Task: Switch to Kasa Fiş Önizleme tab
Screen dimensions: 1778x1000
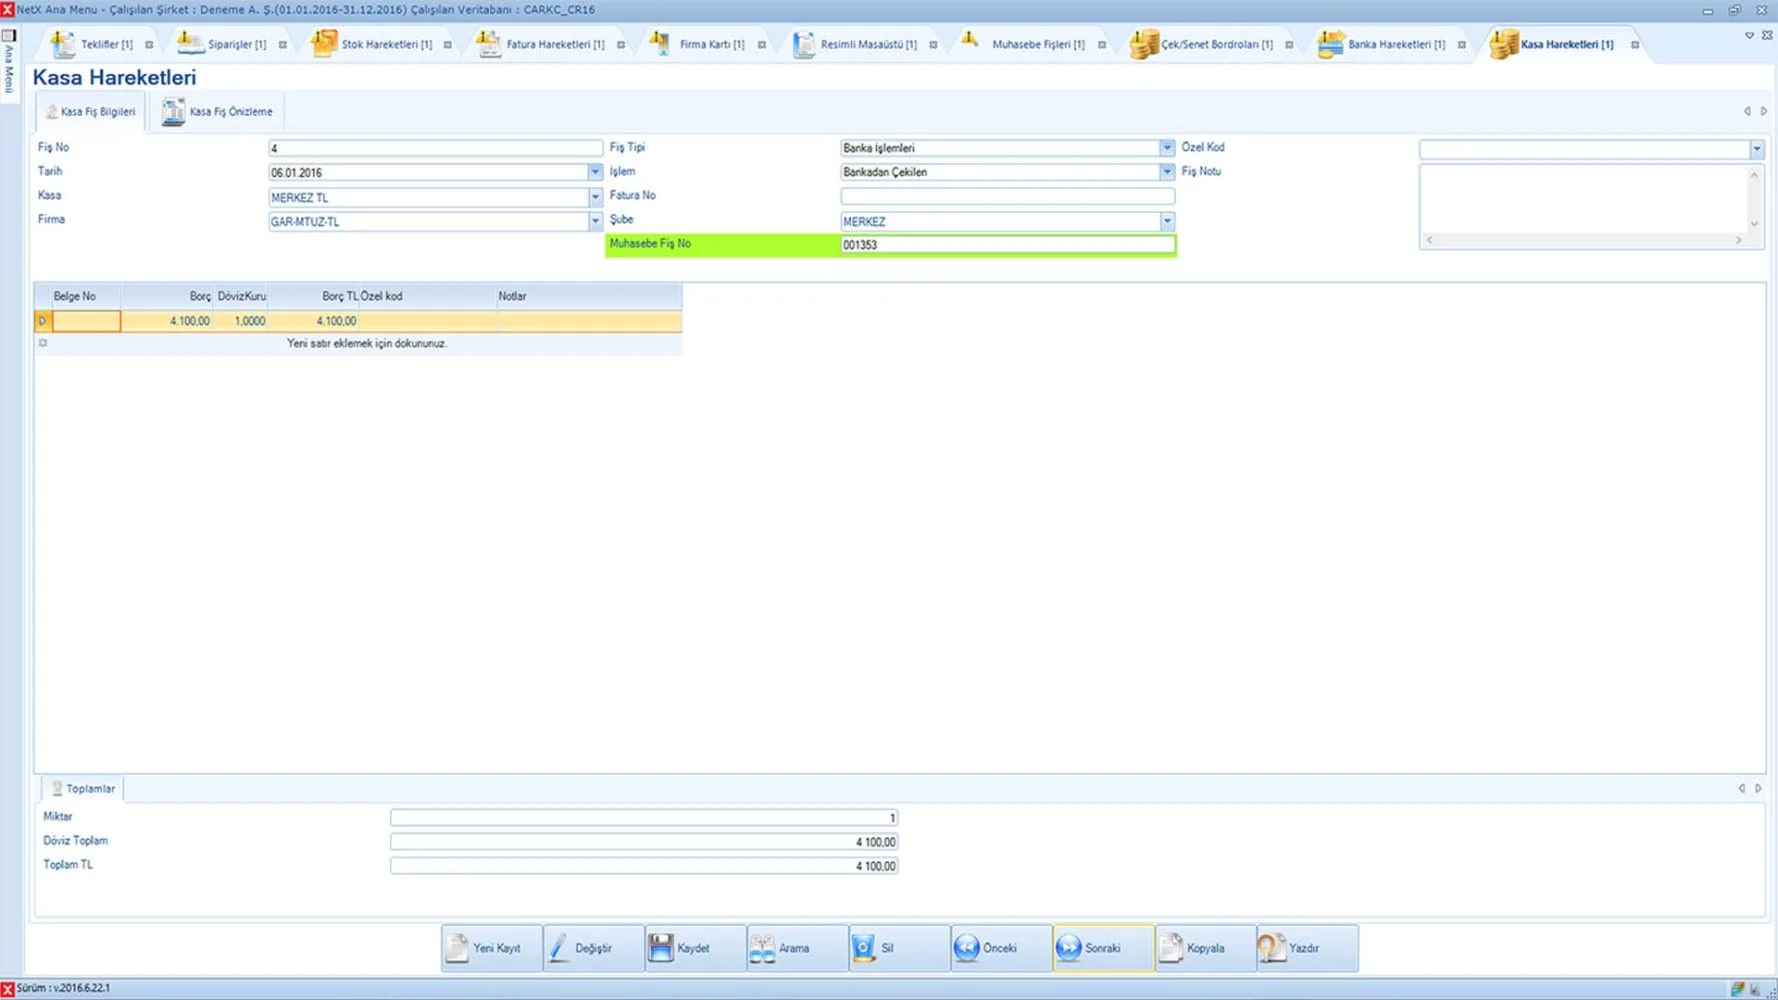Action: [x=218, y=112]
